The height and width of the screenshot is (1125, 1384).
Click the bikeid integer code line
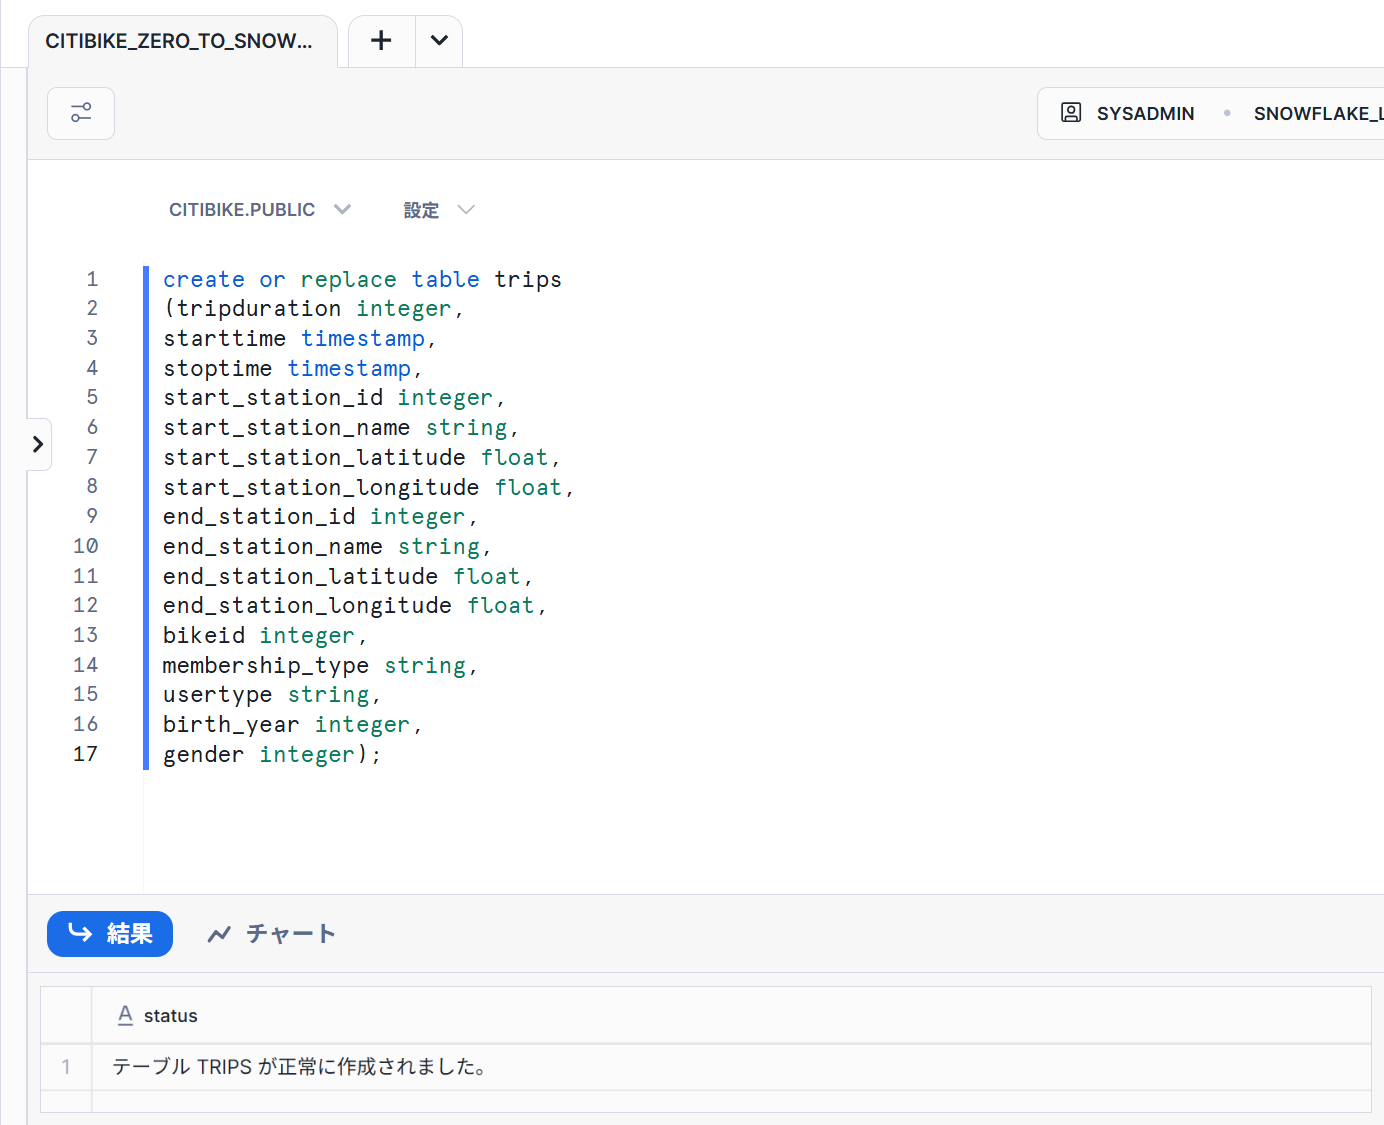point(265,636)
